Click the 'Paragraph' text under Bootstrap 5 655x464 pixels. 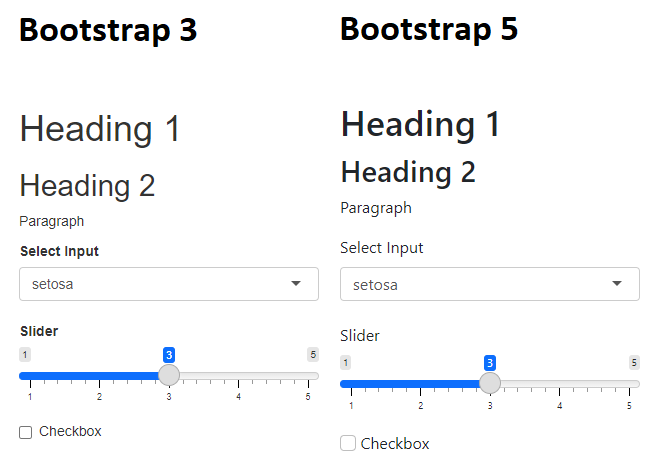(376, 208)
